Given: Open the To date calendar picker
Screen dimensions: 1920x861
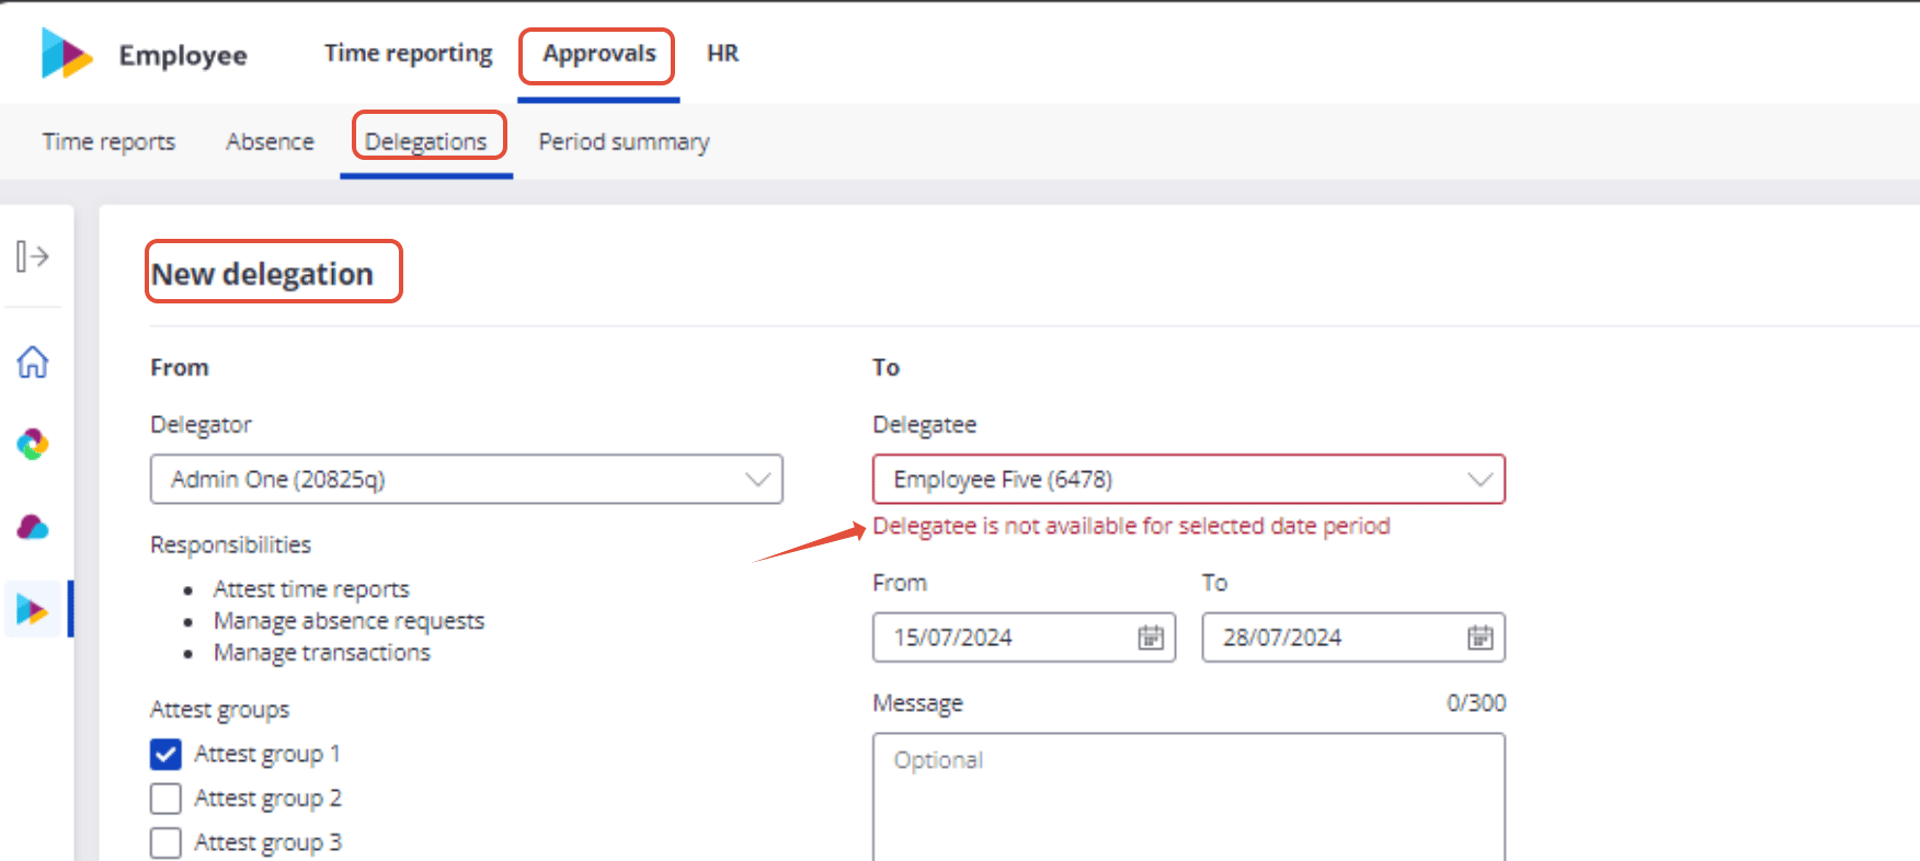Looking at the screenshot, I should [x=1480, y=637].
